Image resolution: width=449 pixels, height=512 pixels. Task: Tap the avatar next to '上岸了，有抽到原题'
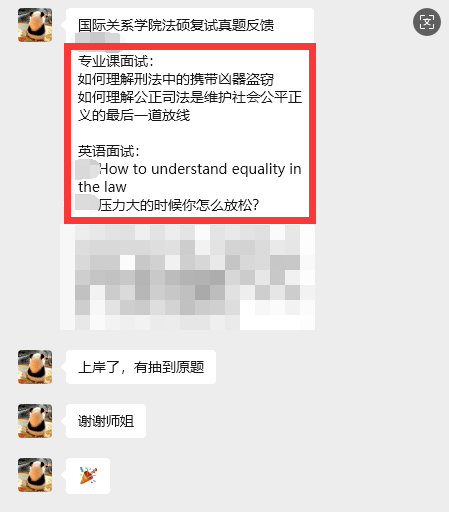pyautogui.click(x=35, y=367)
